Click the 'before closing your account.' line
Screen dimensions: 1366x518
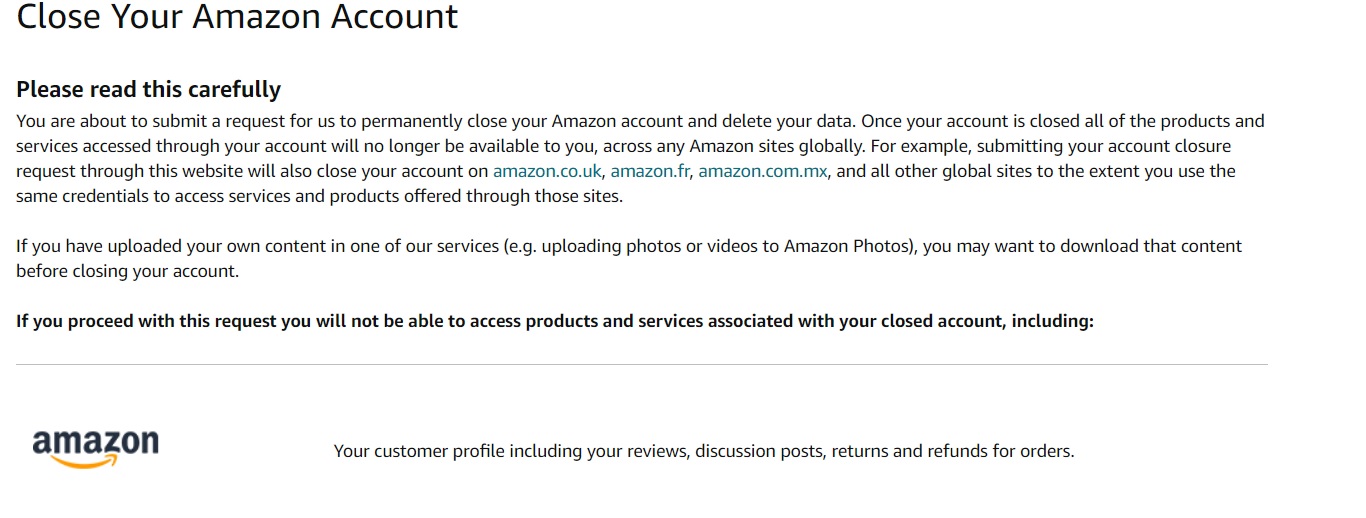click(128, 271)
